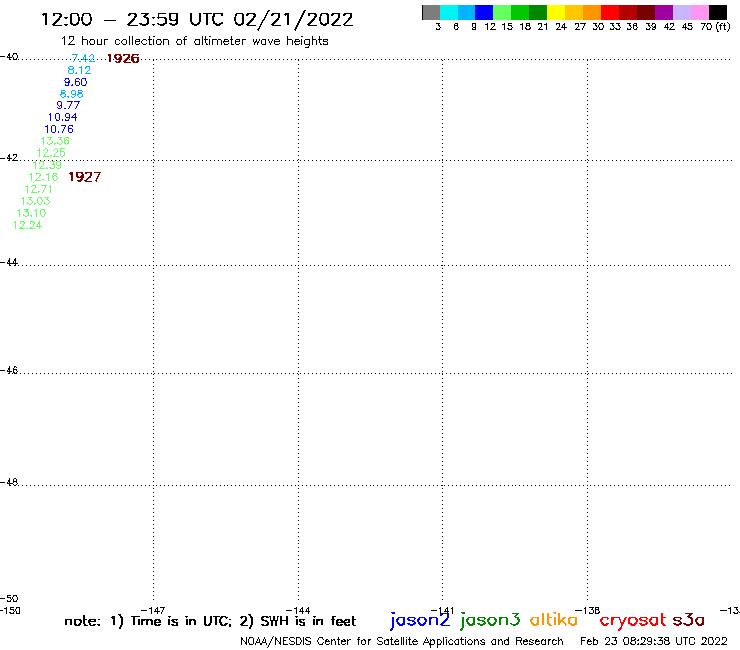The height and width of the screenshot is (650, 740).
Task: Select the green jason3 satellite label
Action: (x=490, y=620)
